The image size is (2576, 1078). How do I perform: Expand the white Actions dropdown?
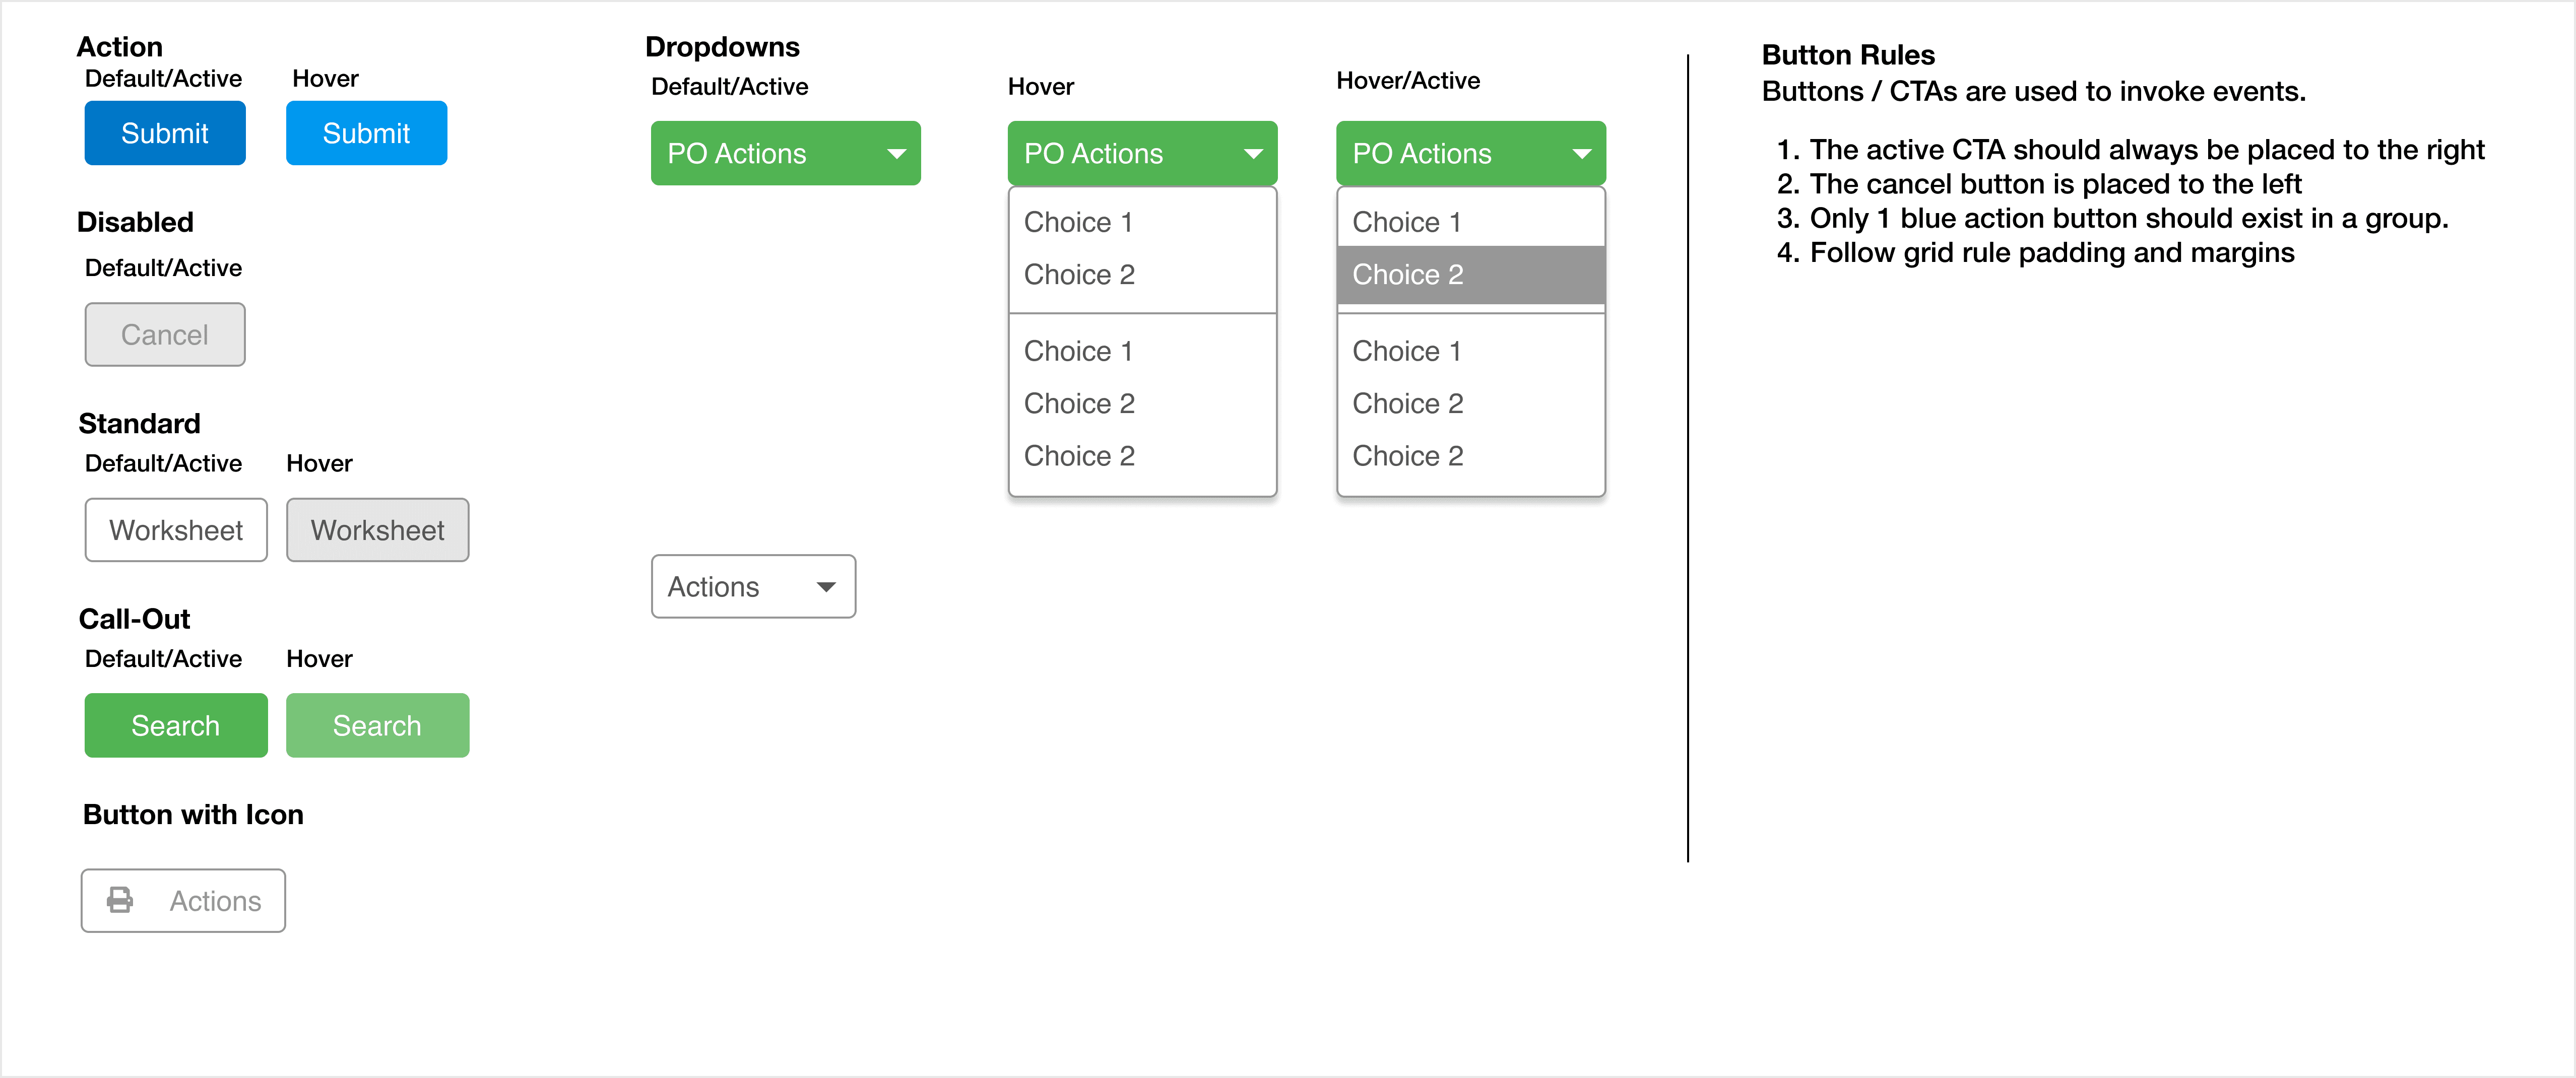pos(753,586)
